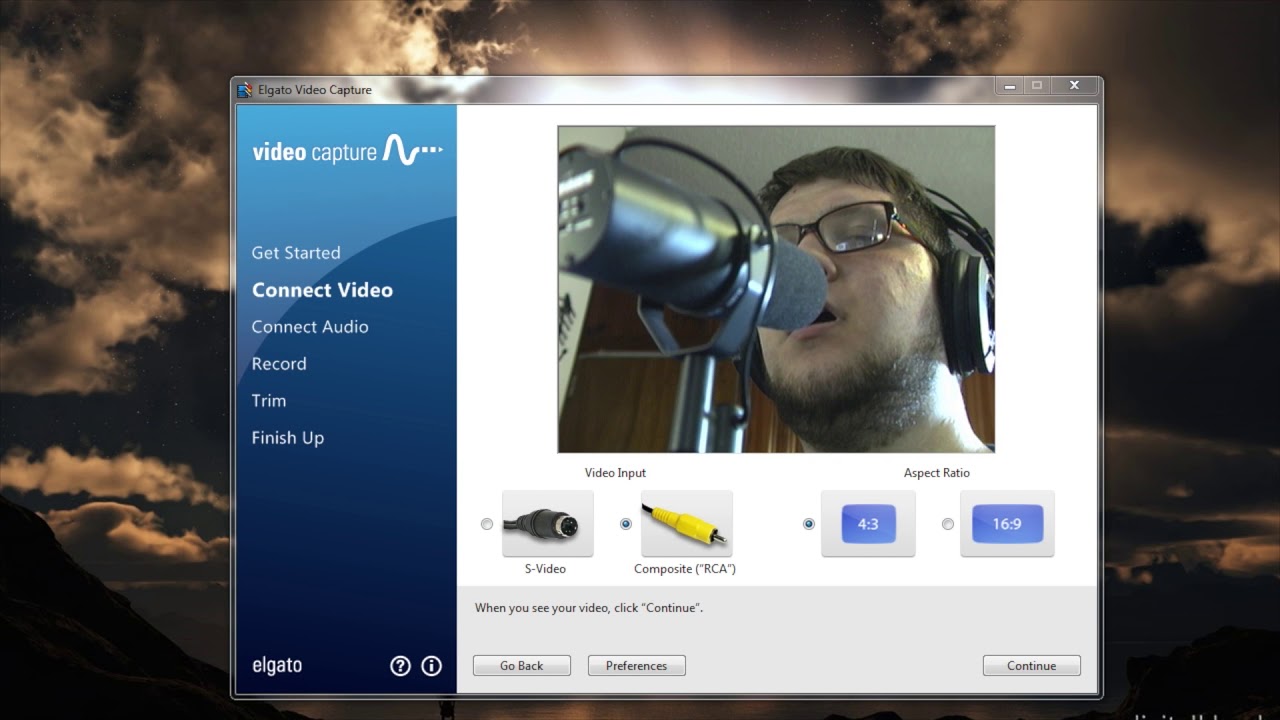Choose the 4:3 aspect ratio radio button
The width and height of the screenshot is (1280, 720).
coord(808,524)
